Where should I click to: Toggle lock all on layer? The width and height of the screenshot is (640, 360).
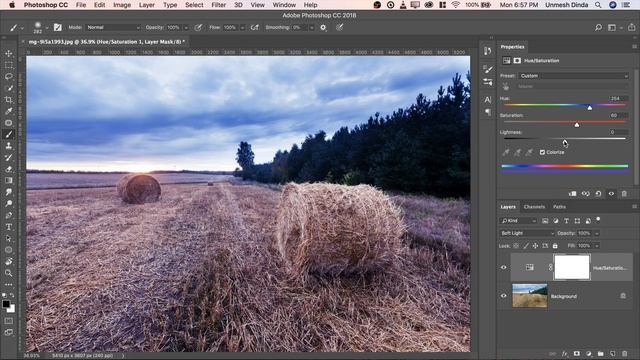click(x=555, y=246)
